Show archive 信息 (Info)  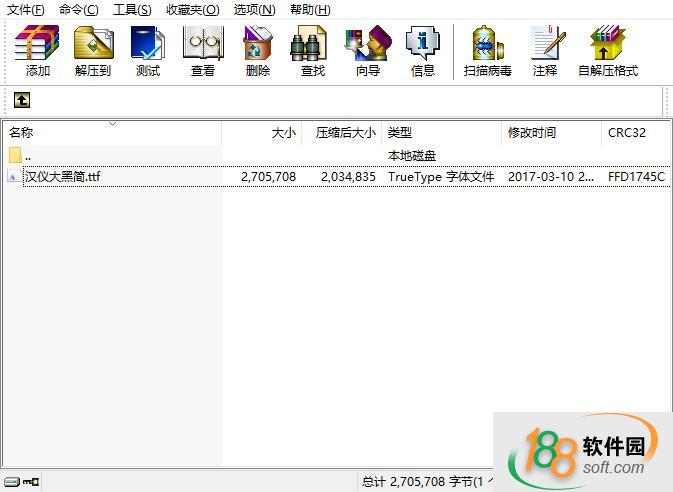[423, 51]
